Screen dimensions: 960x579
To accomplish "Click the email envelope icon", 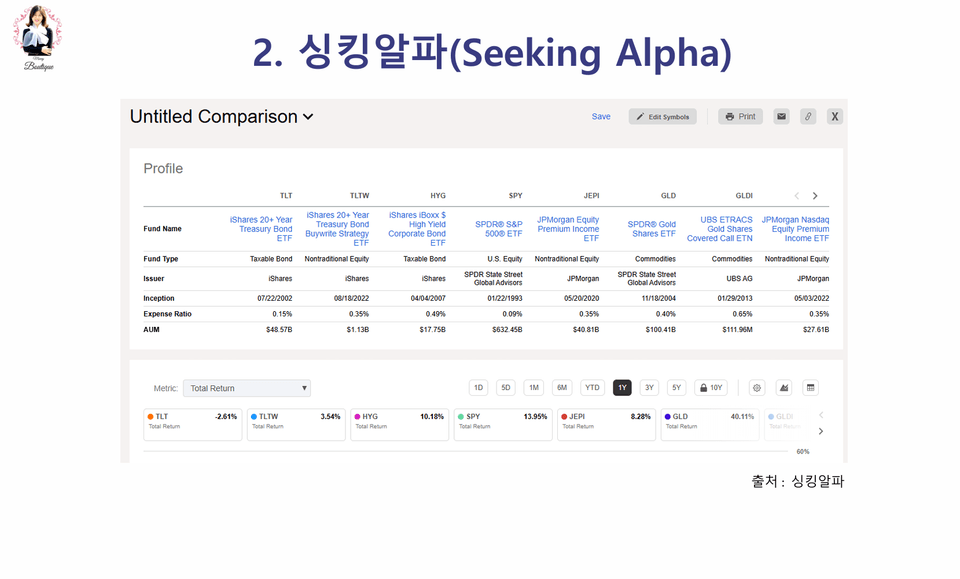I will pos(781,116).
